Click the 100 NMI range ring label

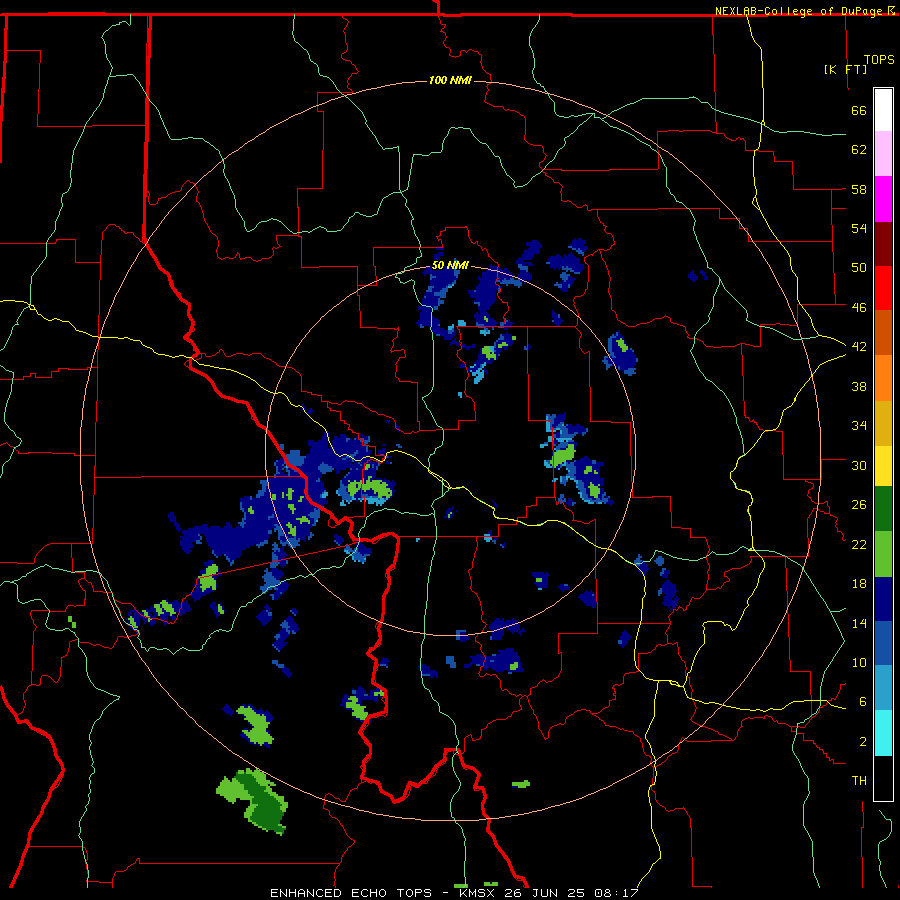point(450,80)
